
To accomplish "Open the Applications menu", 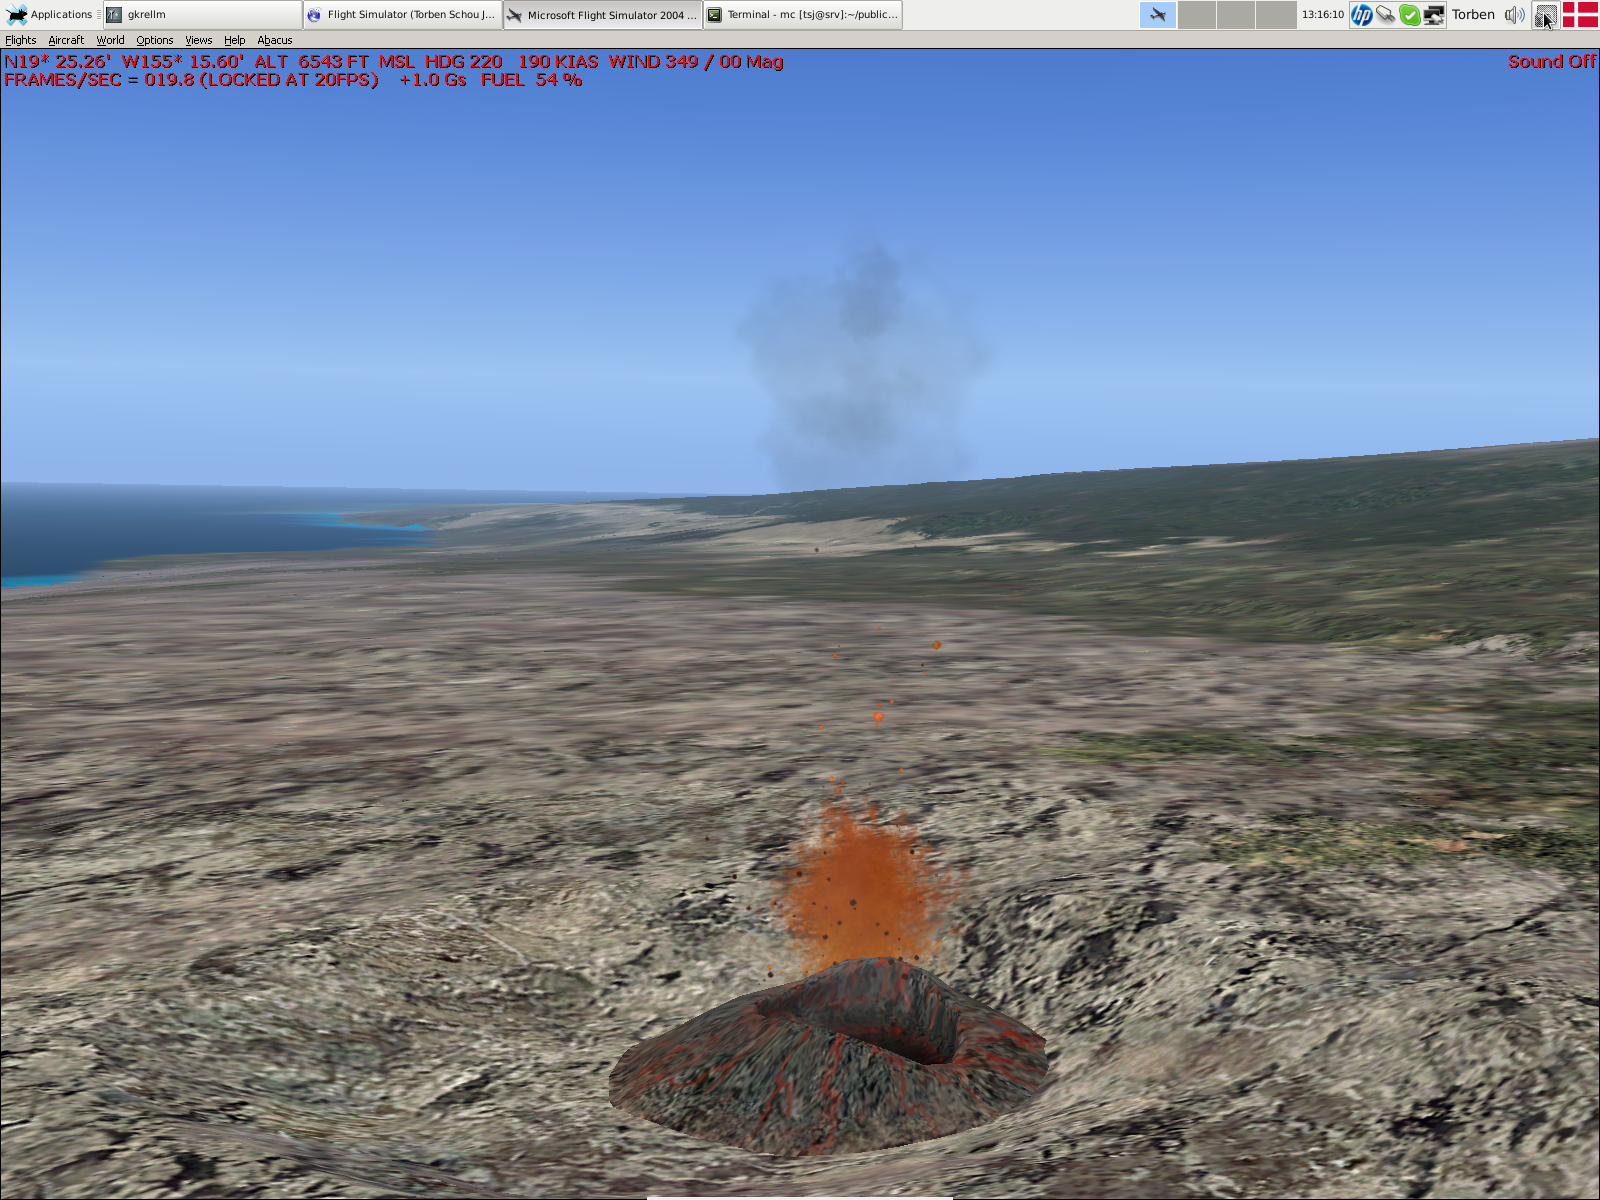I will [50, 14].
